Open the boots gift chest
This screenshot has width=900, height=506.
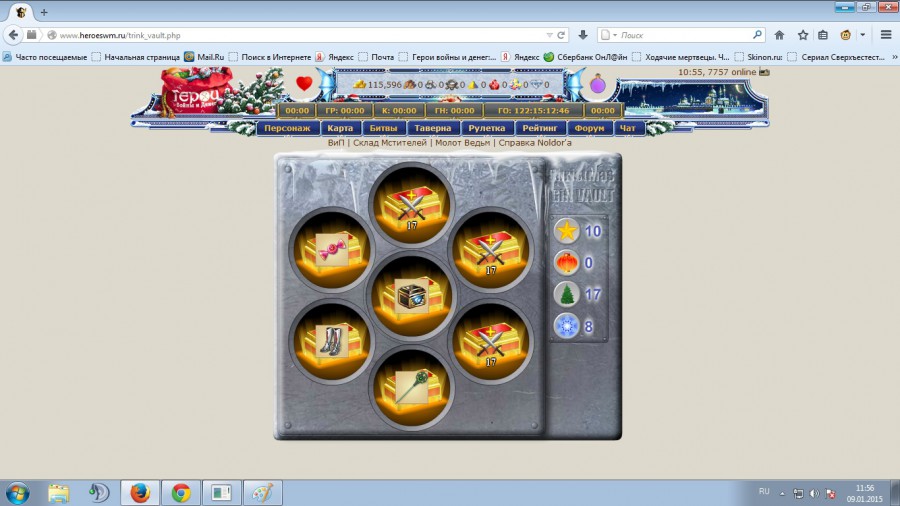[x=330, y=341]
